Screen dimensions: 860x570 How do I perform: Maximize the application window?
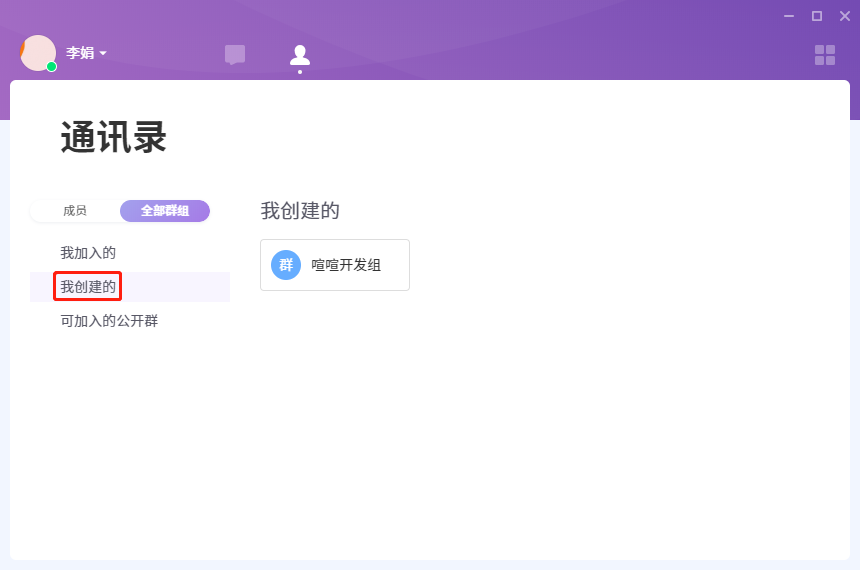click(x=817, y=16)
